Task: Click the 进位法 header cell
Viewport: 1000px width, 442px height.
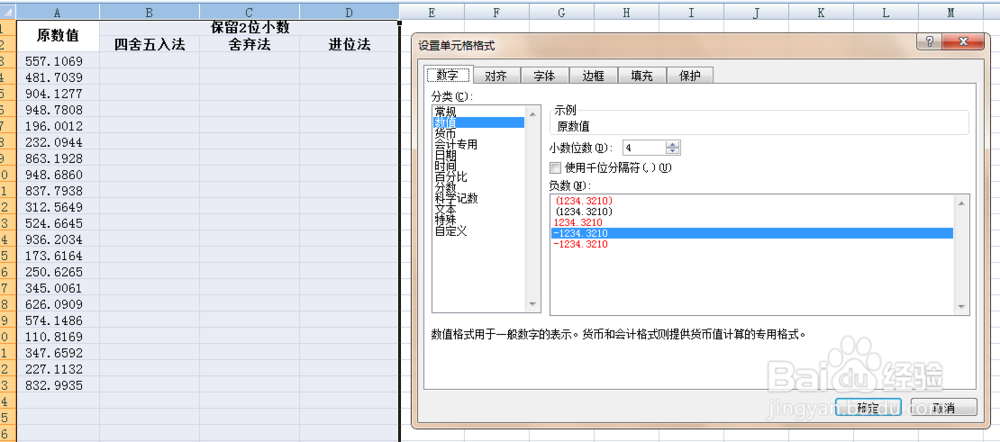Action: click(x=349, y=44)
